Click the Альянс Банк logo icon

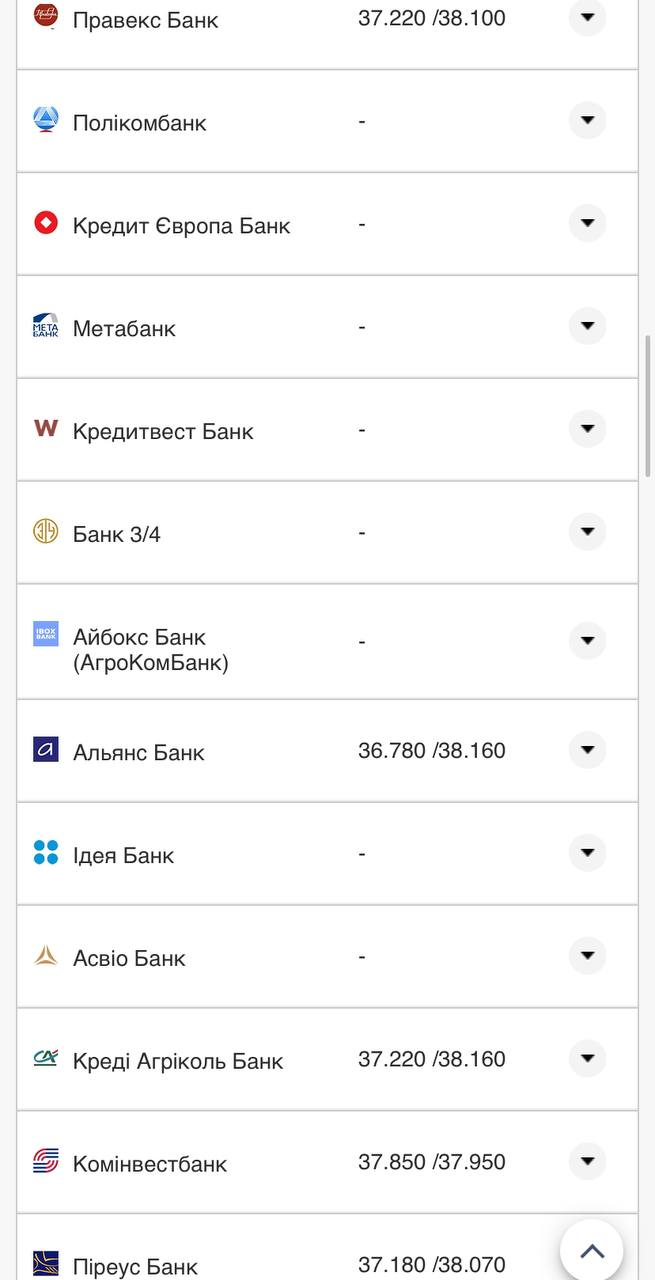point(46,750)
